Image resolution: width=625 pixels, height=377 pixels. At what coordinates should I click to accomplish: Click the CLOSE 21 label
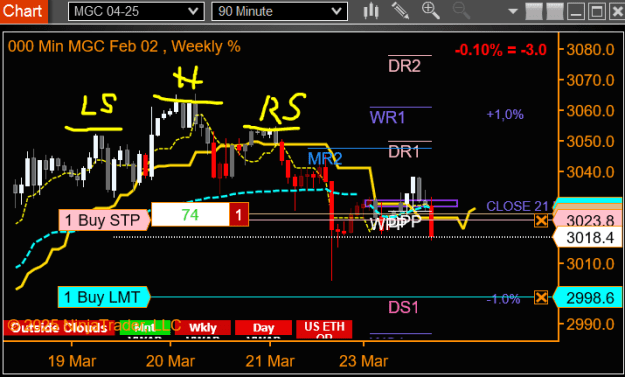point(517,206)
